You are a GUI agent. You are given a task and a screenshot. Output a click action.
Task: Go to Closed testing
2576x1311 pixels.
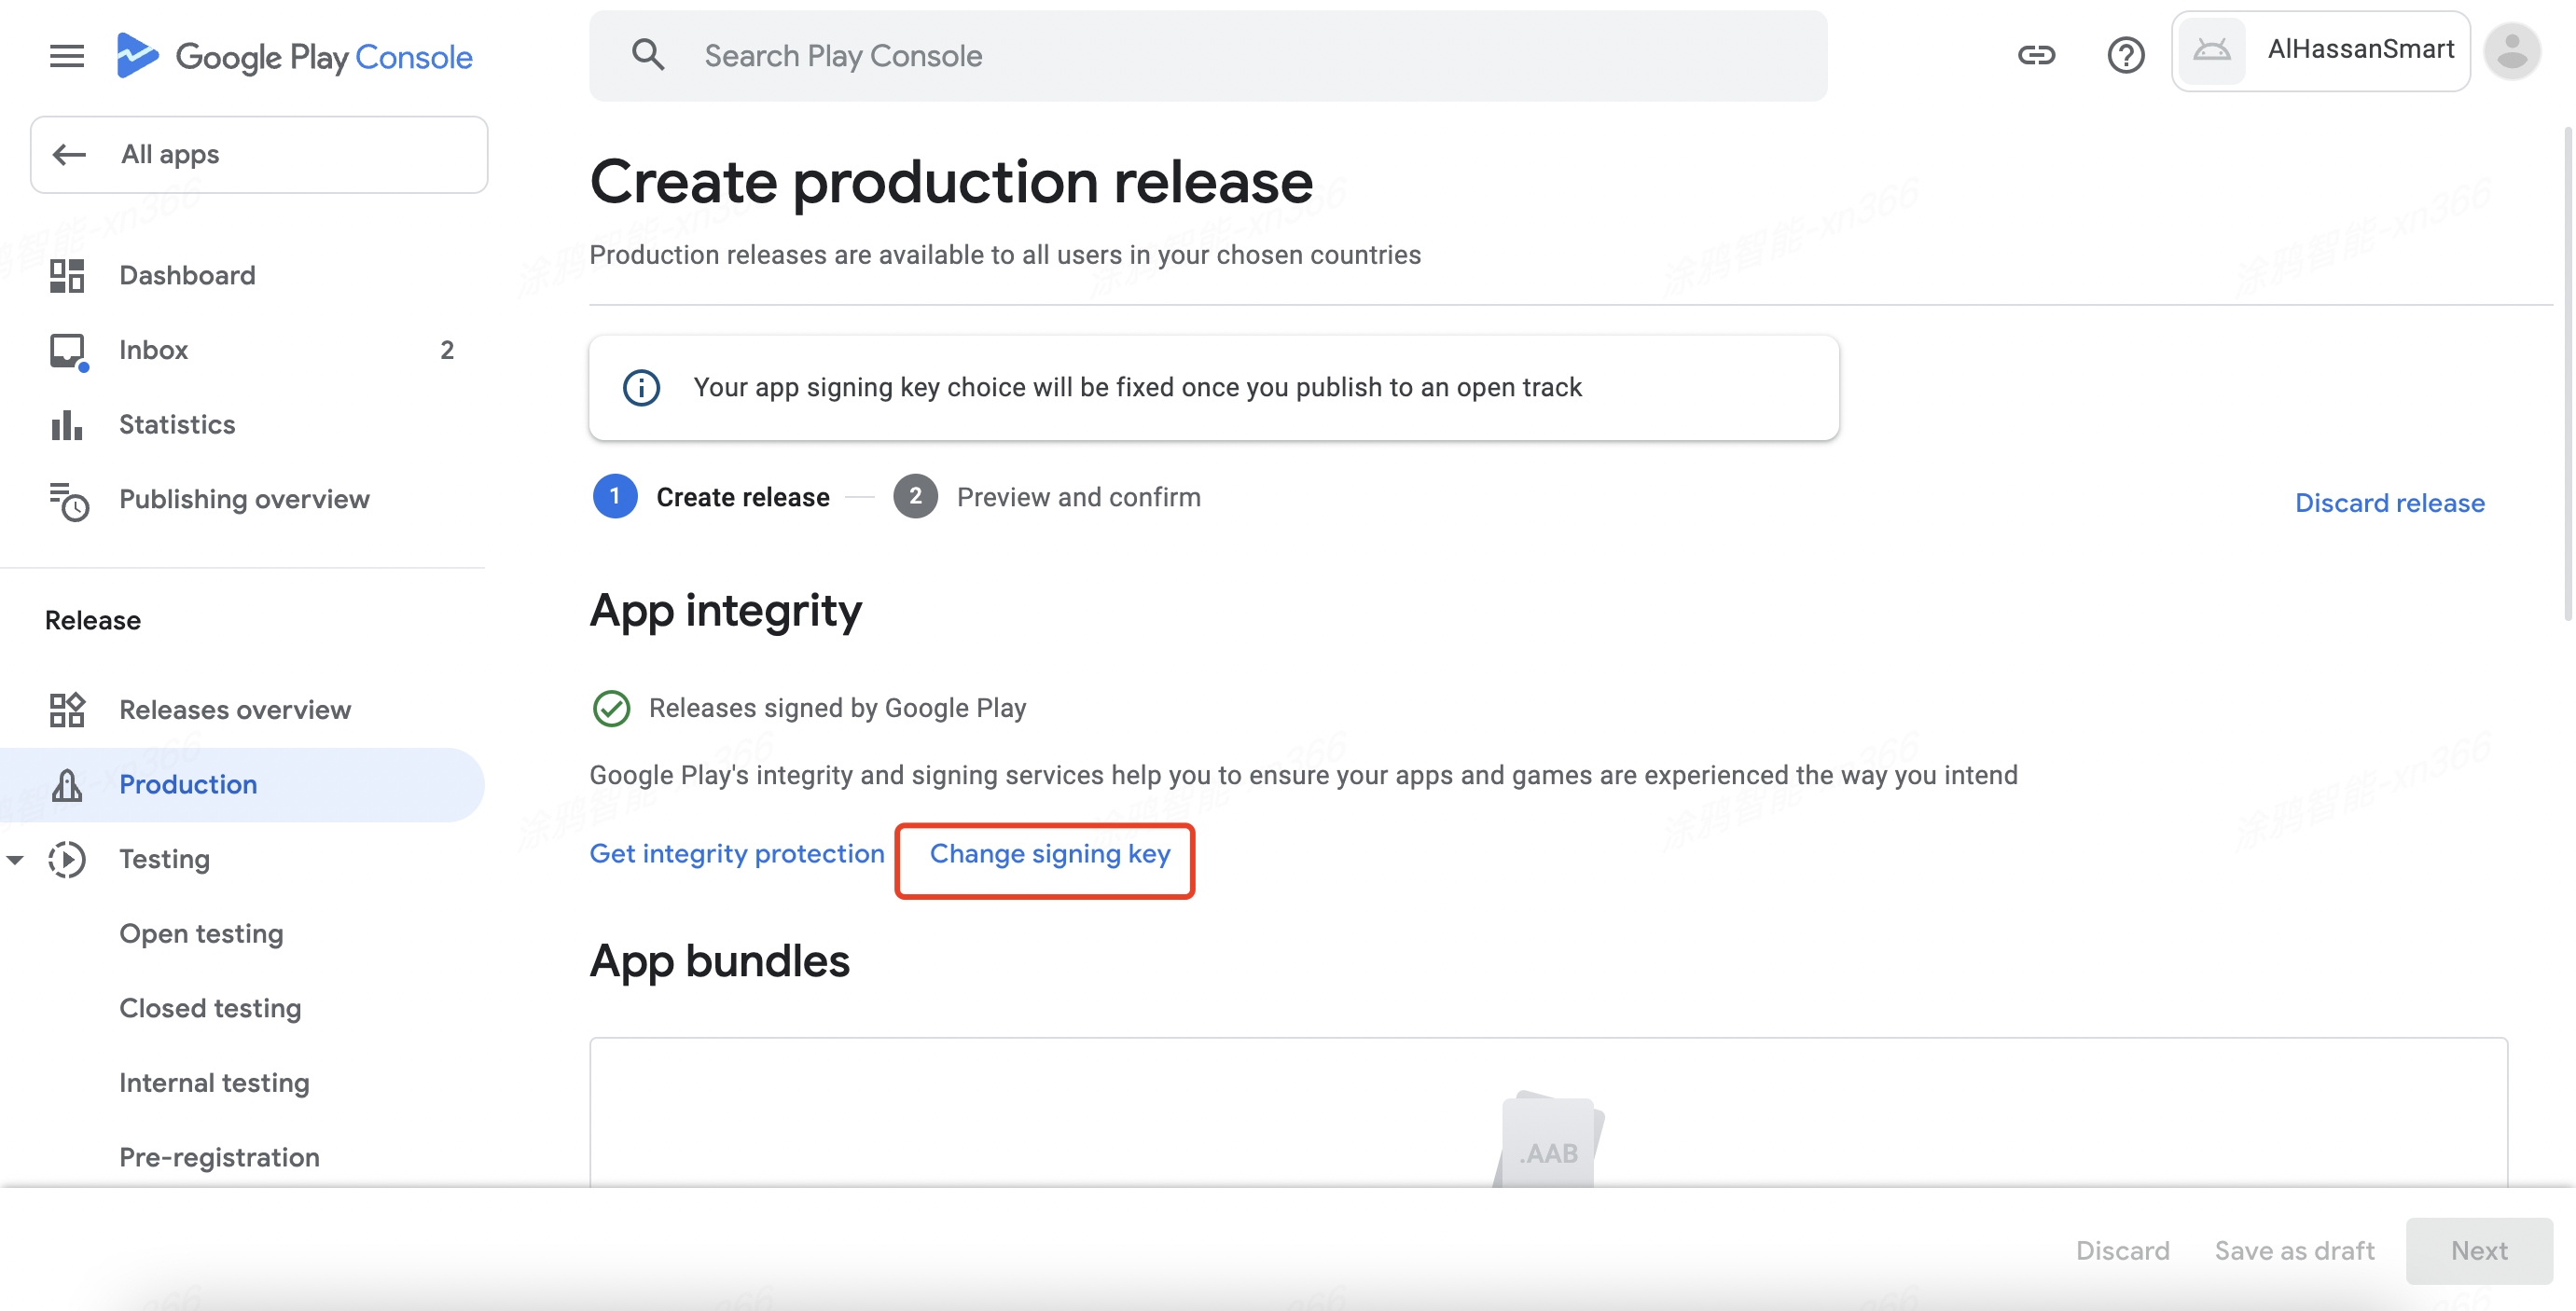tap(210, 1008)
